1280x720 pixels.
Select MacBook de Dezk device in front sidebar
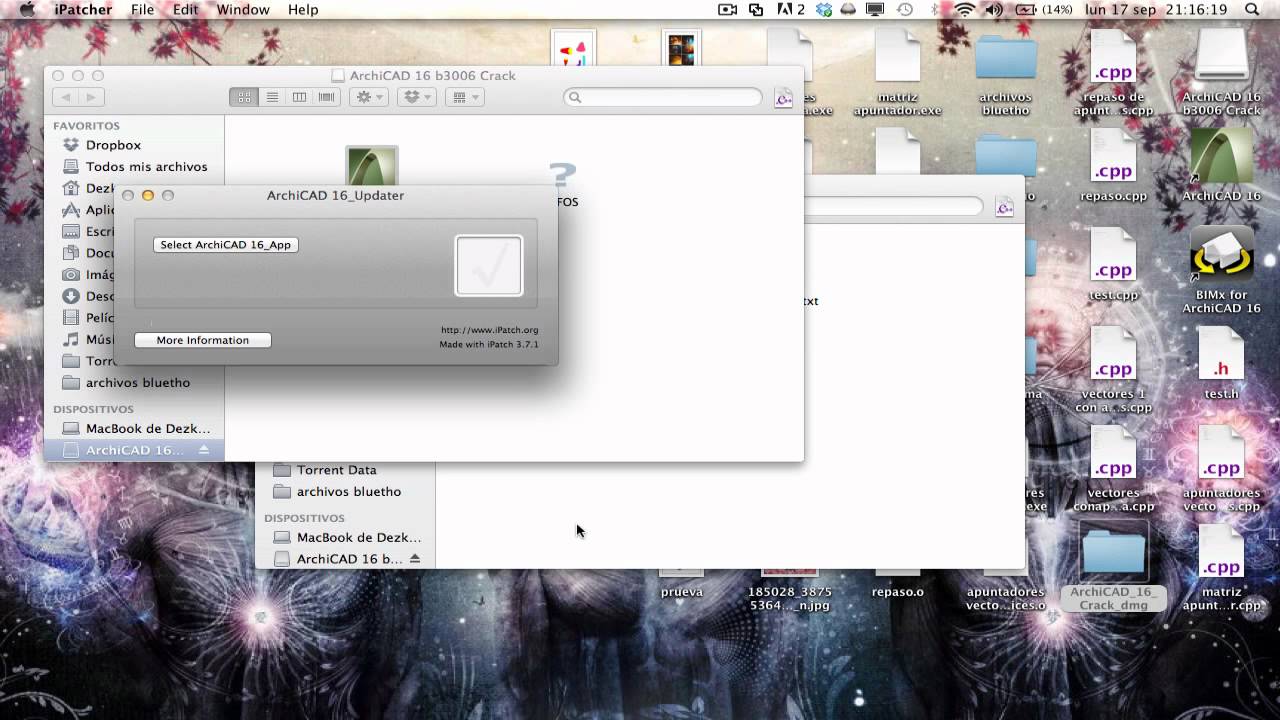(x=148, y=428)
